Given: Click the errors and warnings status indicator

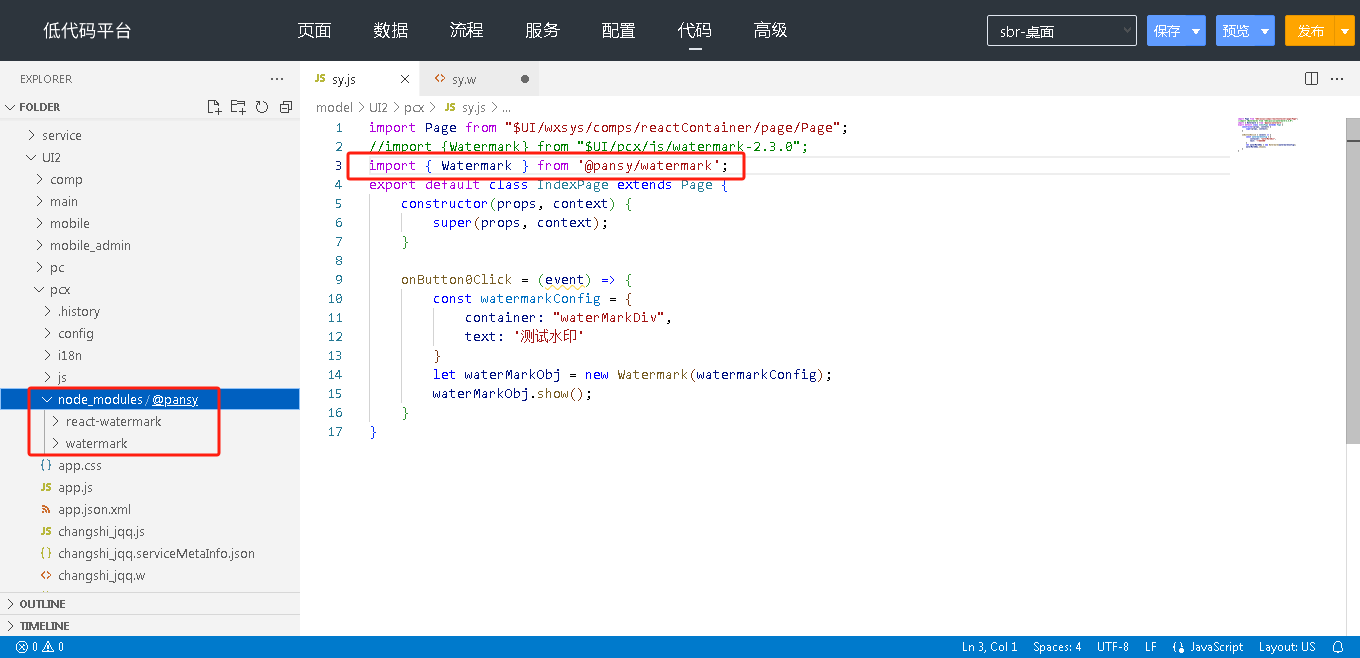Looking at the screenshot, I should click(x=40, y=647).
